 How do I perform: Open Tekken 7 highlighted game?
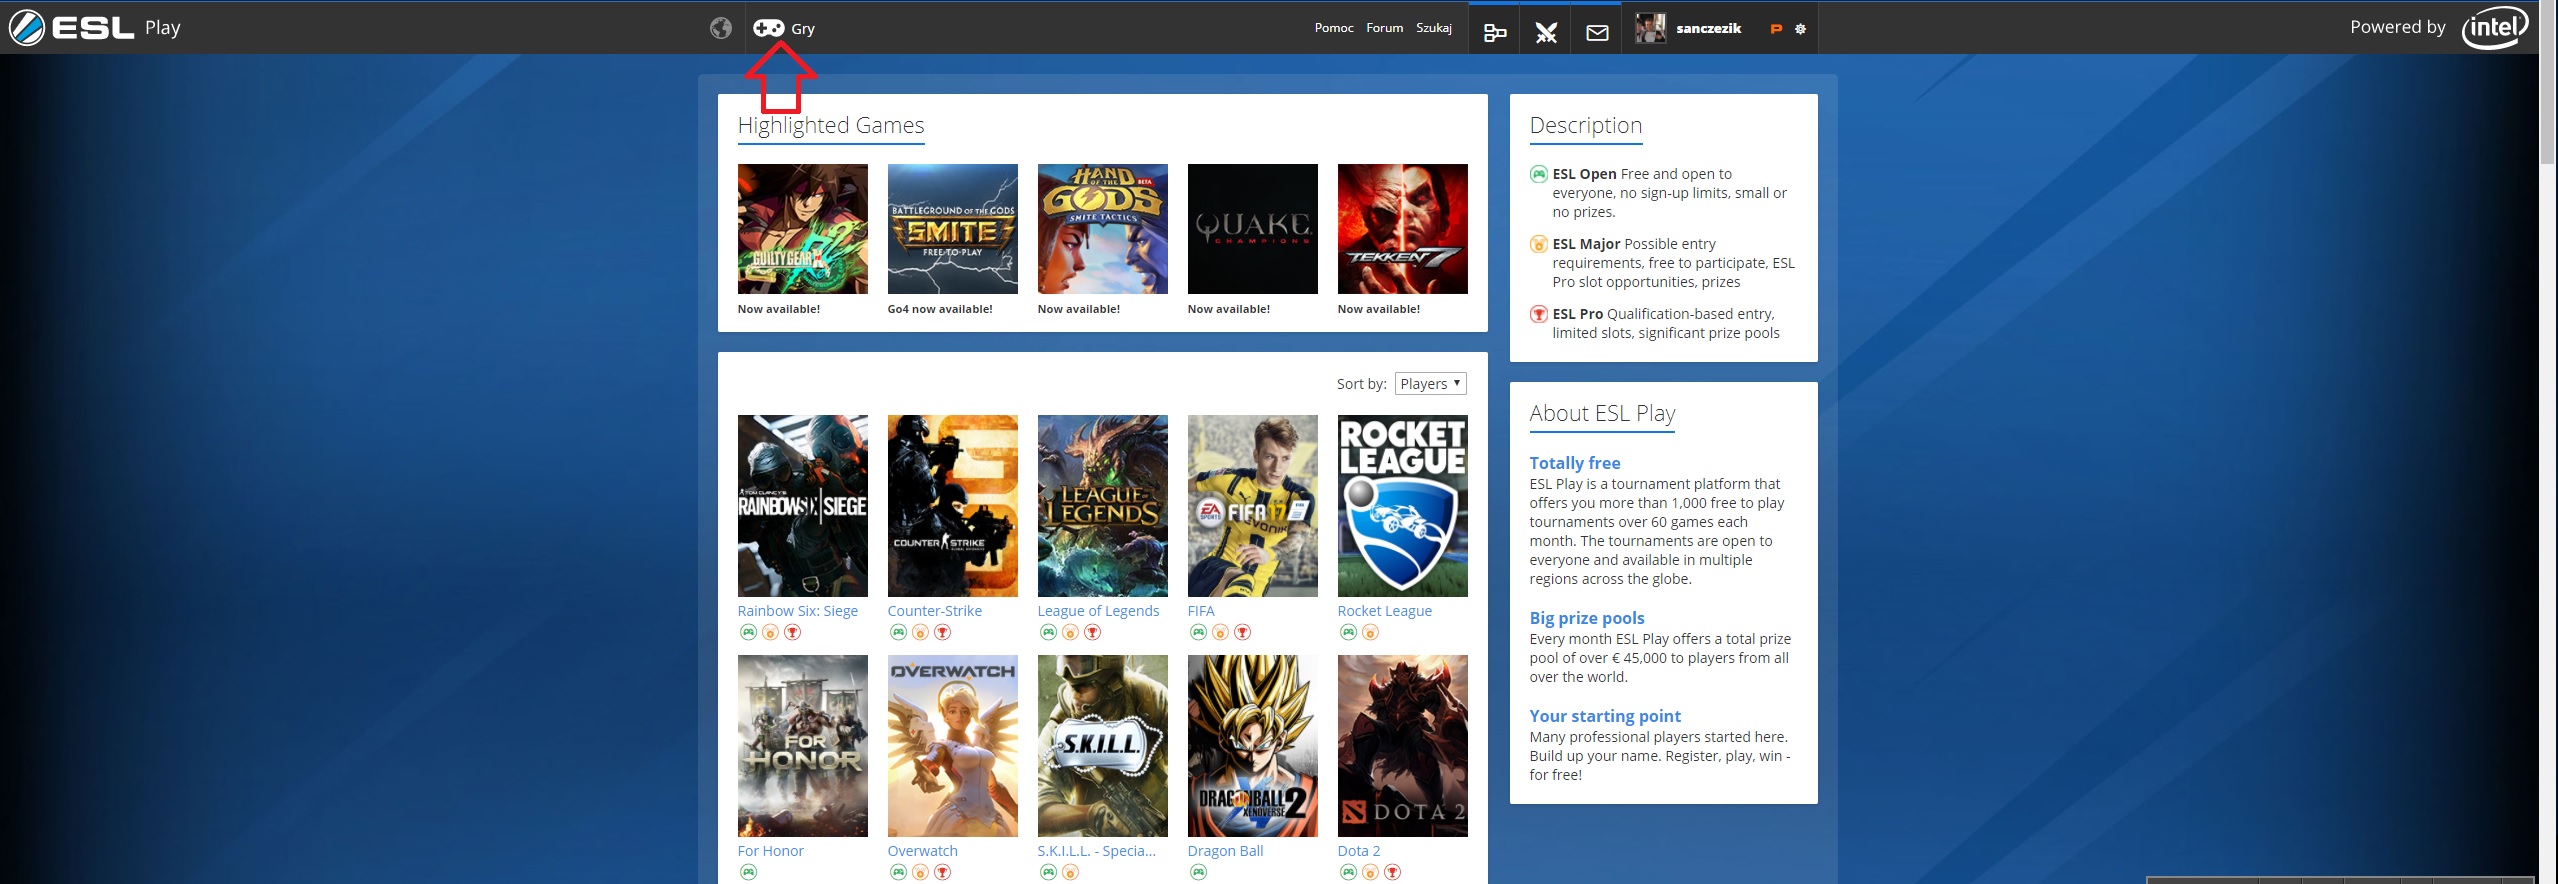pos(1402,229)
